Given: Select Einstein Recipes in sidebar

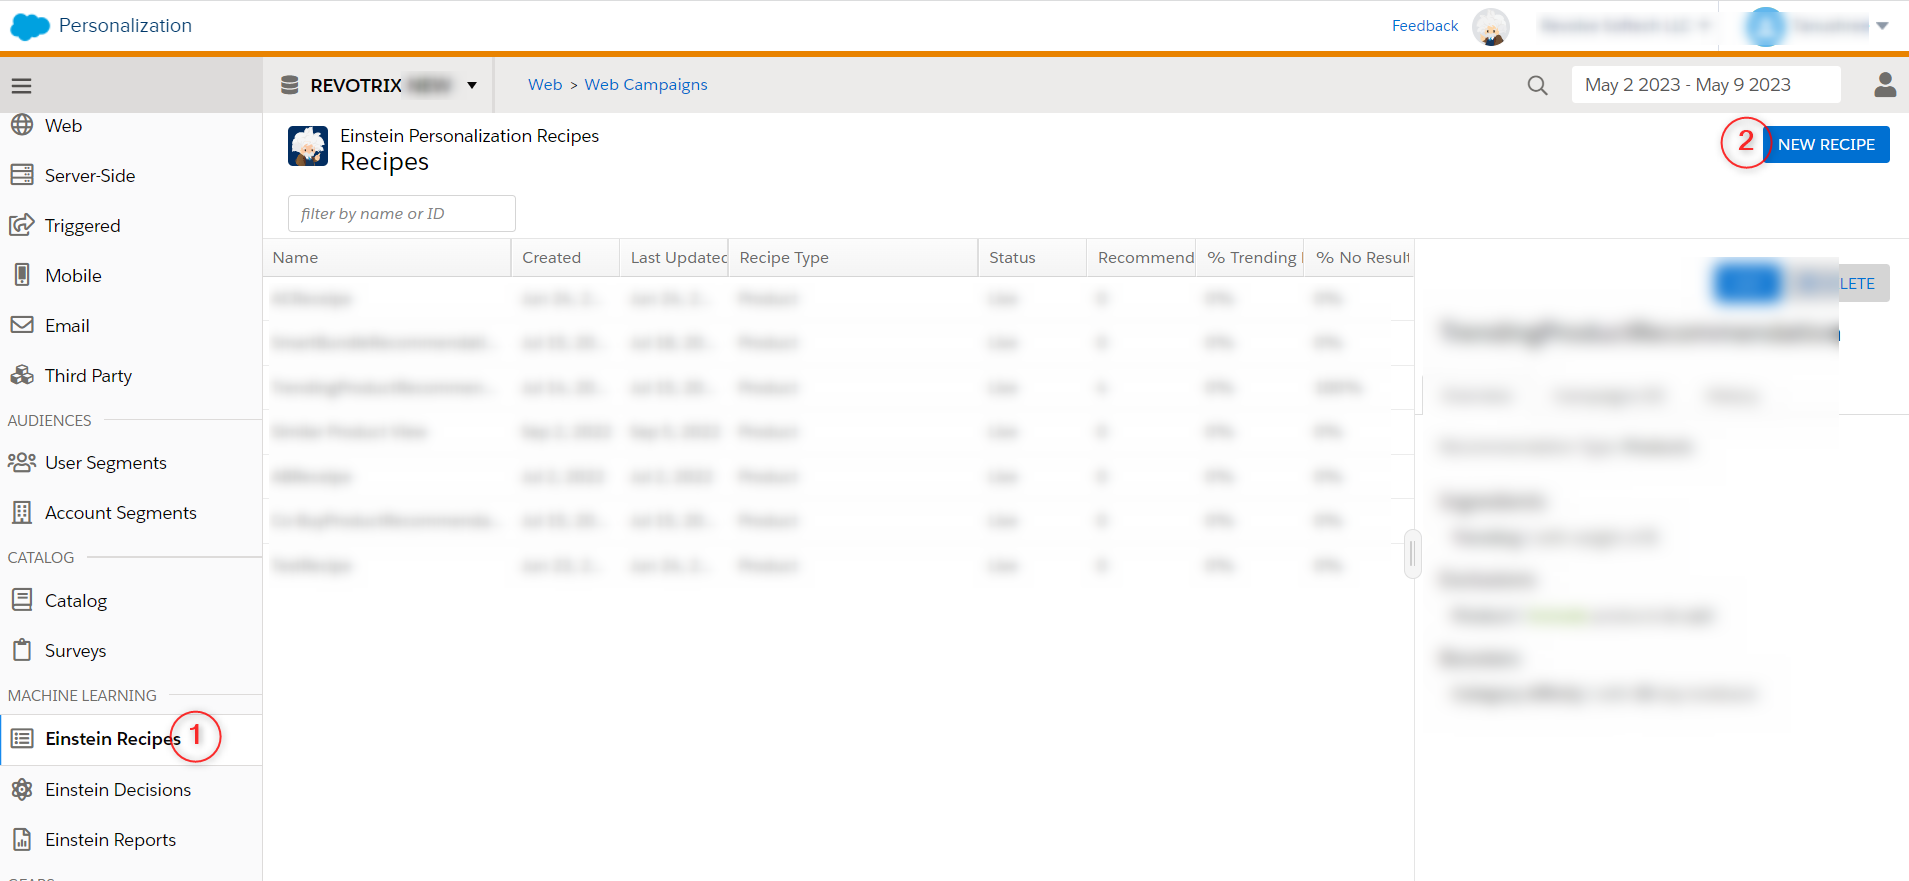Looking at the screenshot, I should tap(113, 739).
